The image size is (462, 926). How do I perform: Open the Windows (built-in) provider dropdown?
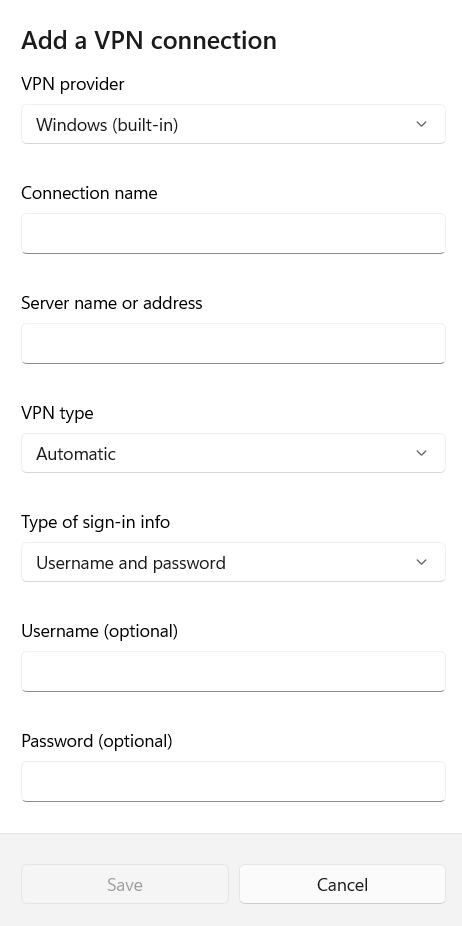(x=233, y=124)
